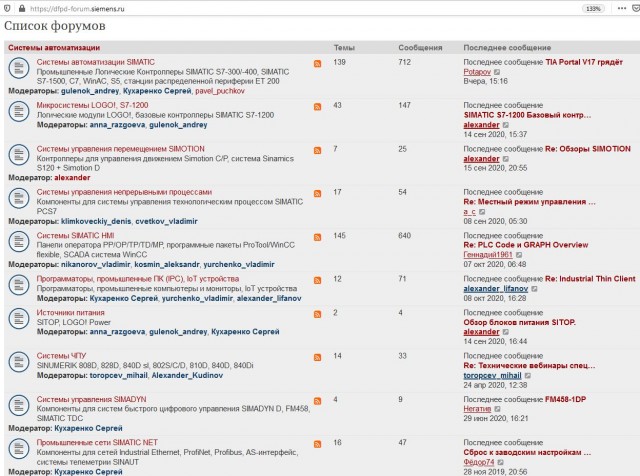
Task: Click forum status icon beside Системы автоматизации SIMATIC
Action: click(x=19, y=68)
